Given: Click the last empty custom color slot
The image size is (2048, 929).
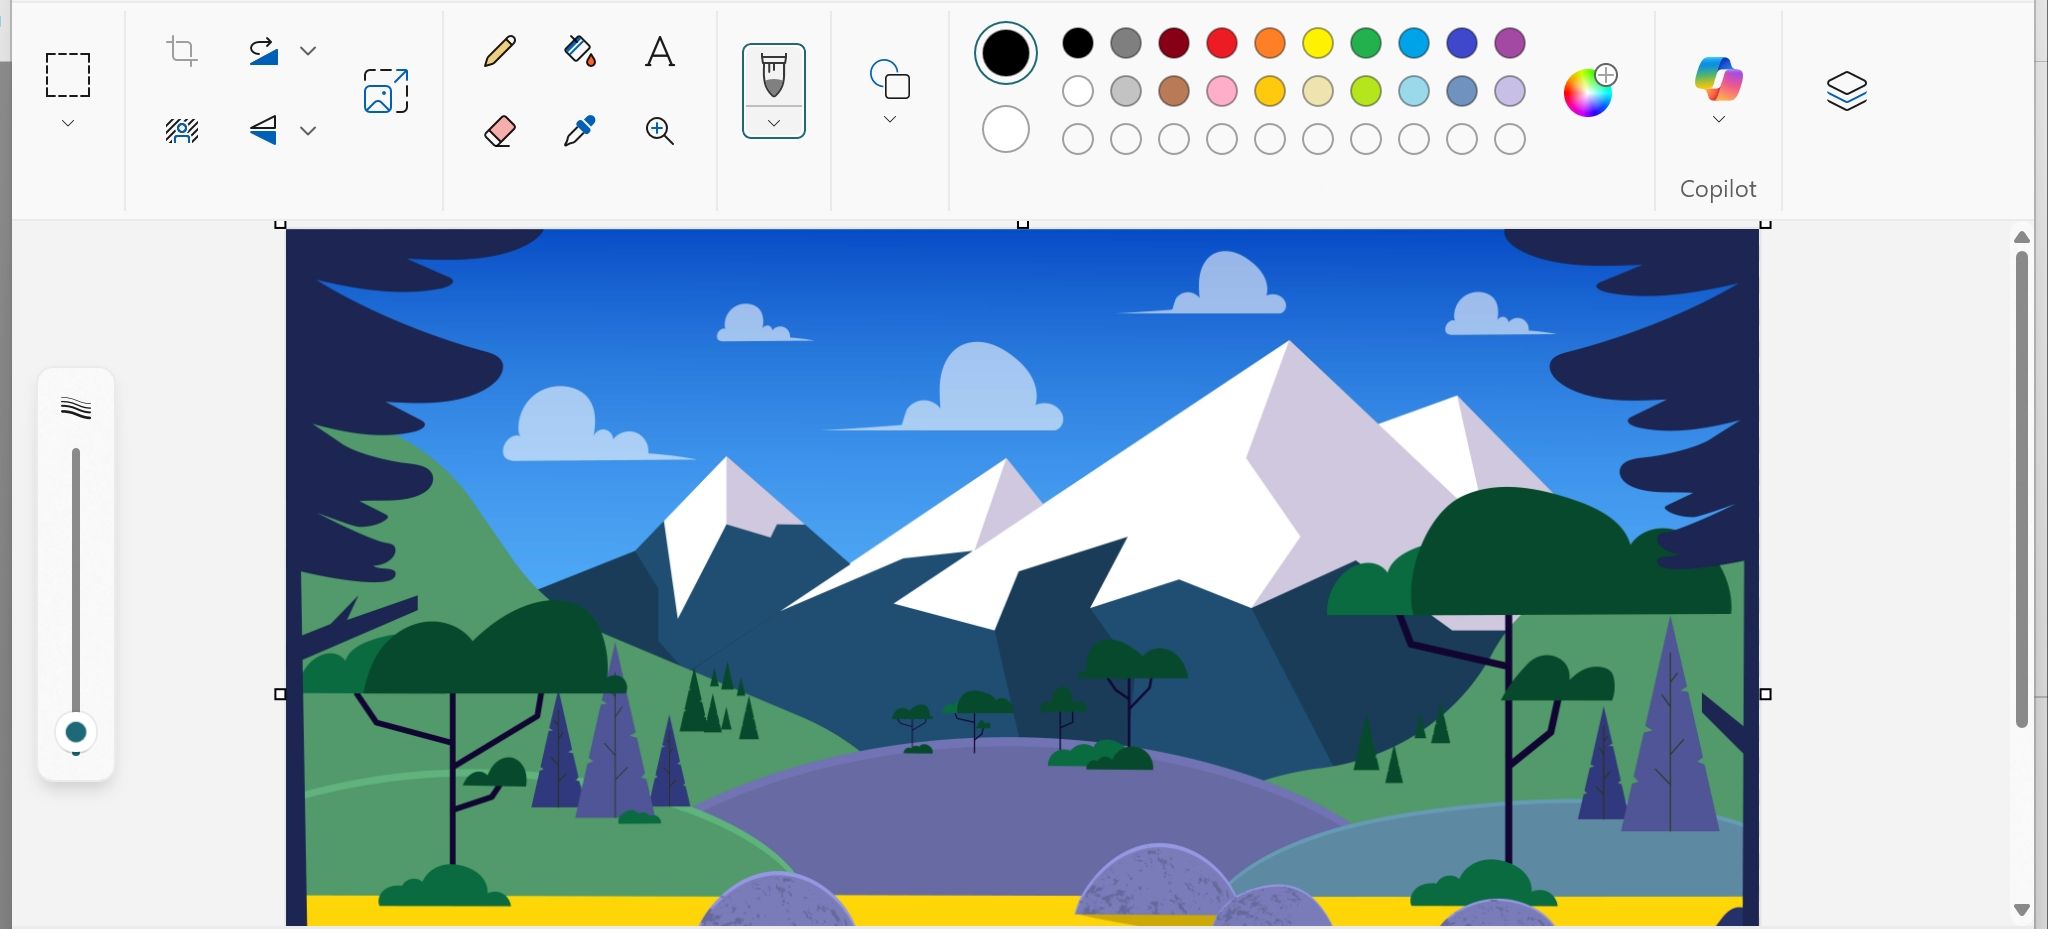Looking at the screenshot, I should (x=1510, y=139).
